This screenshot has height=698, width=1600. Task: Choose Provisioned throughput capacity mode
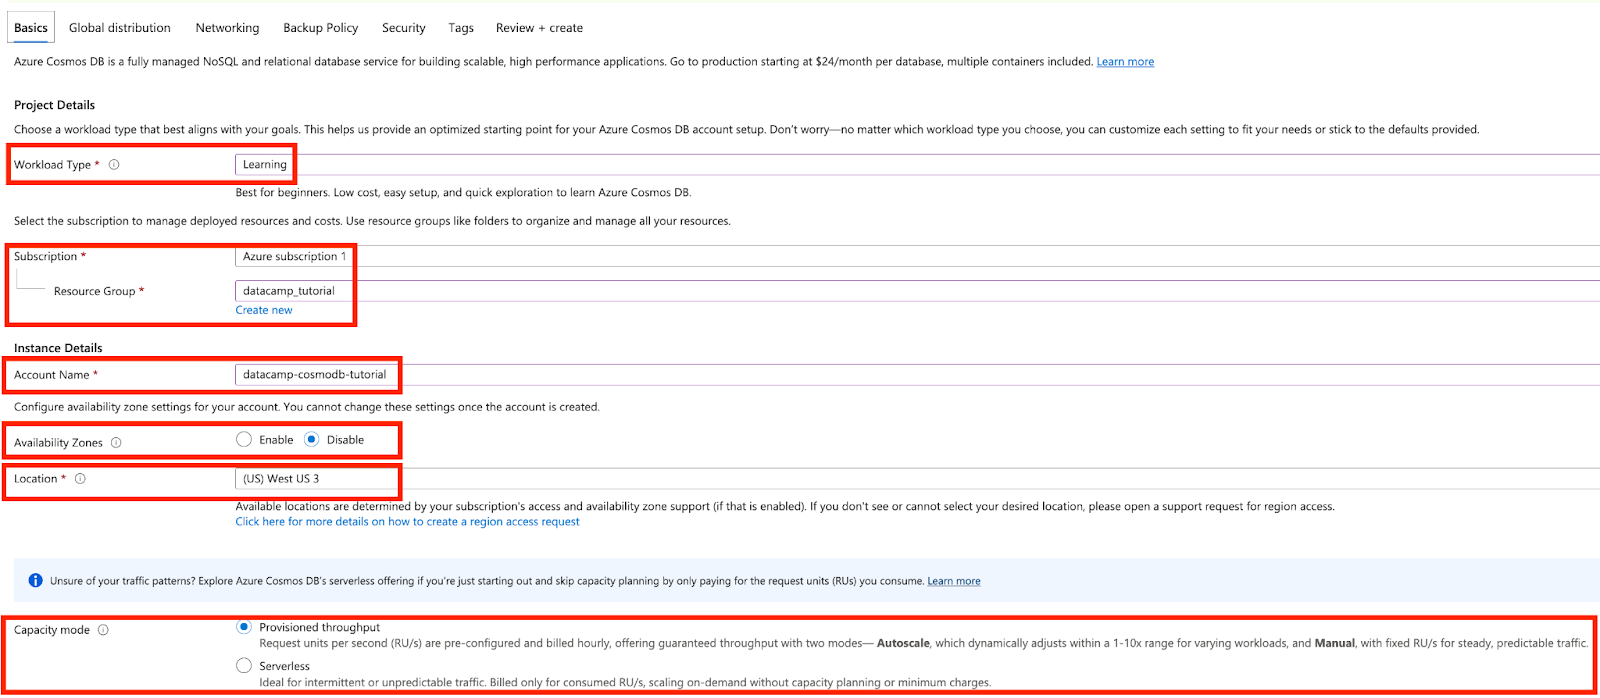click(244, 627)
